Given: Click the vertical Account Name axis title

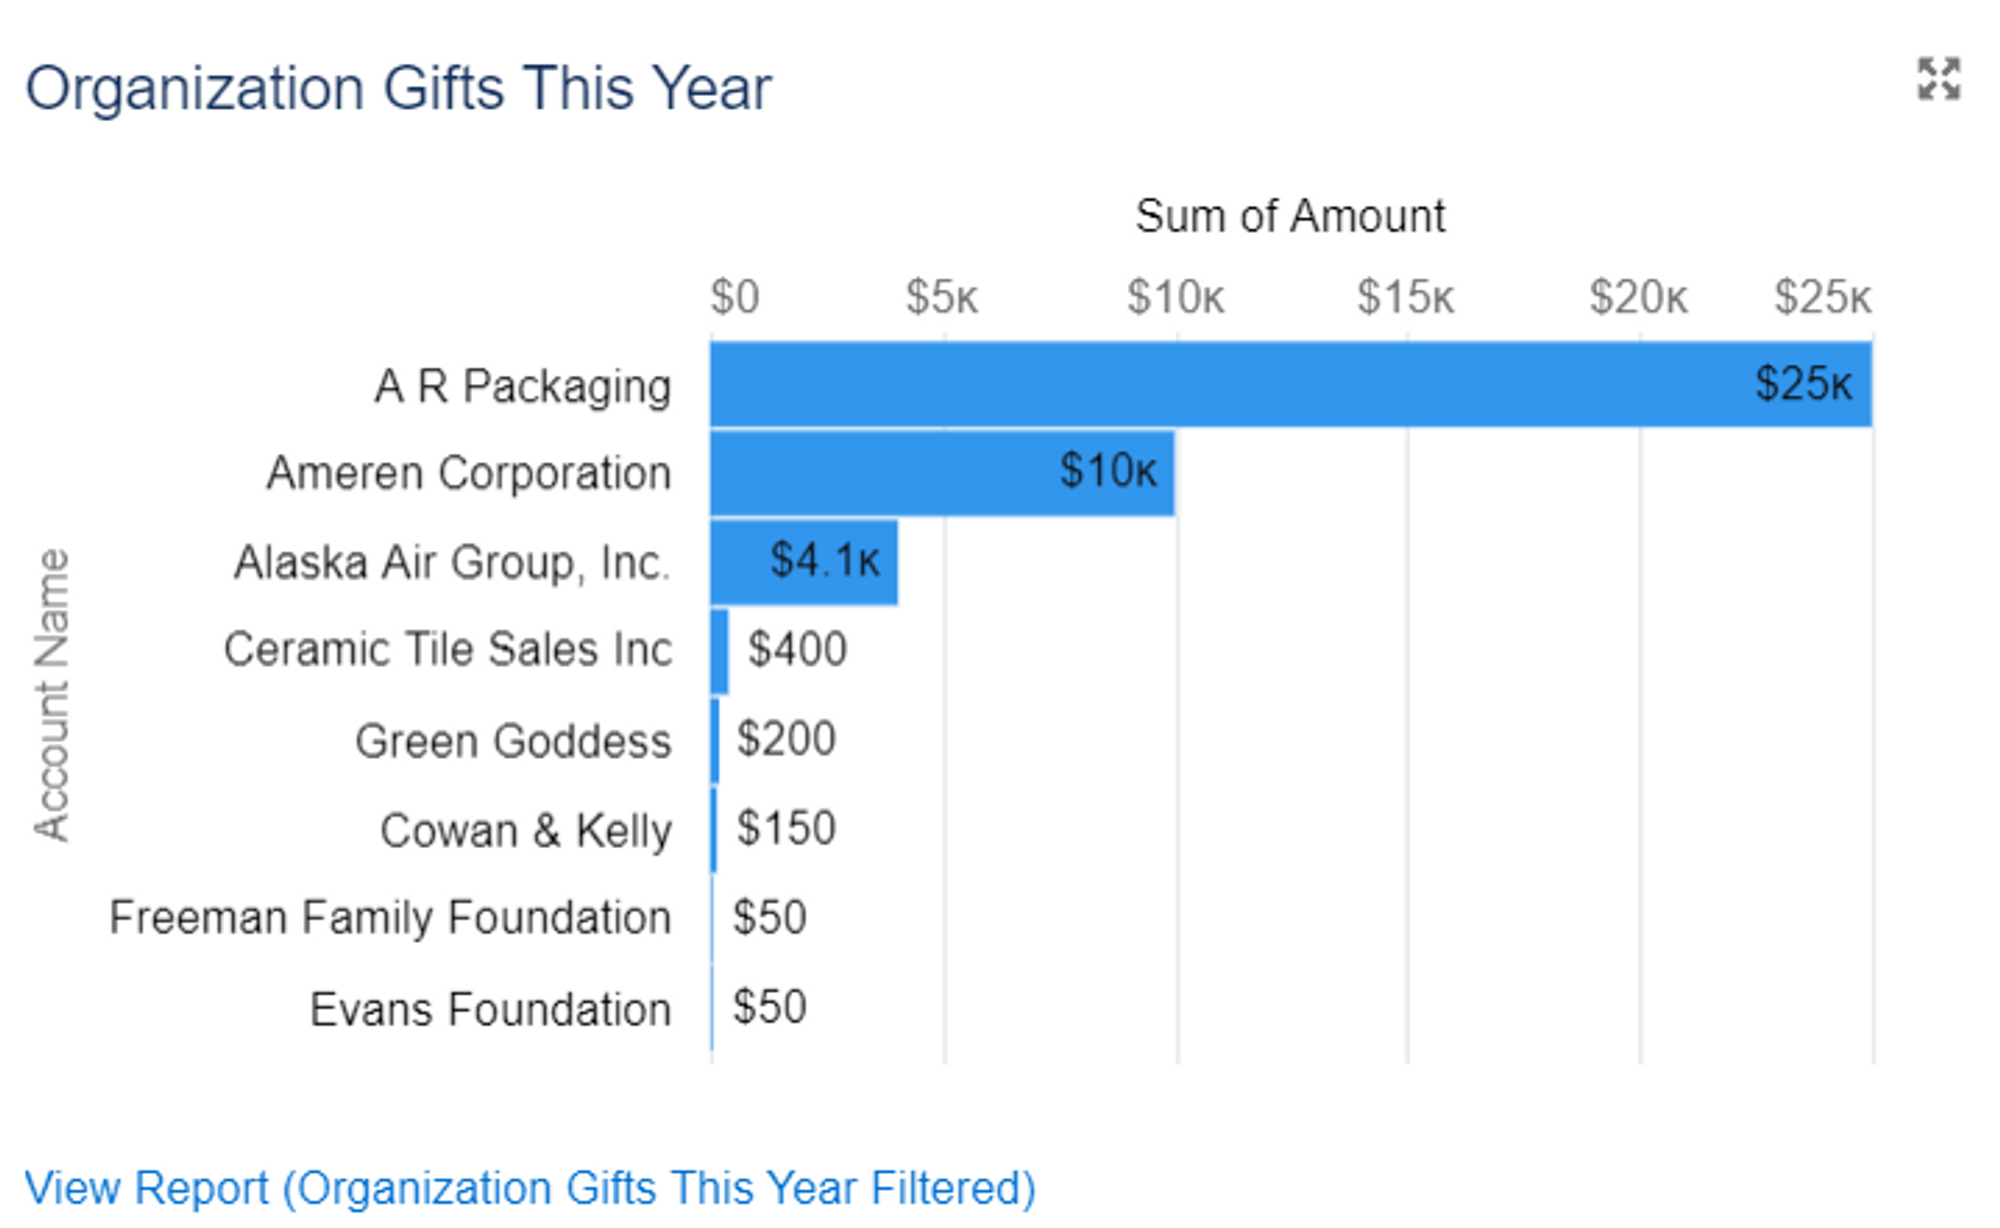Looking at the screenshot, I should coord(52,695).
